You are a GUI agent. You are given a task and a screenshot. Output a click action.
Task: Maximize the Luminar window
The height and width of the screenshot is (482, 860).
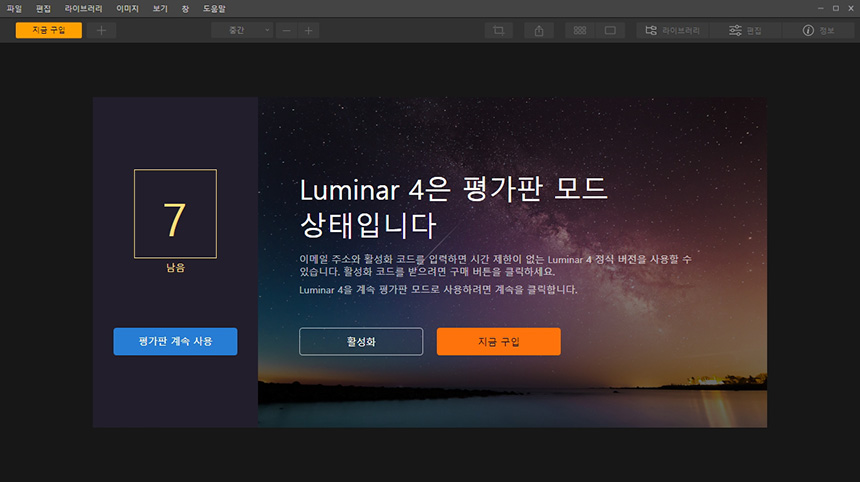836,8
